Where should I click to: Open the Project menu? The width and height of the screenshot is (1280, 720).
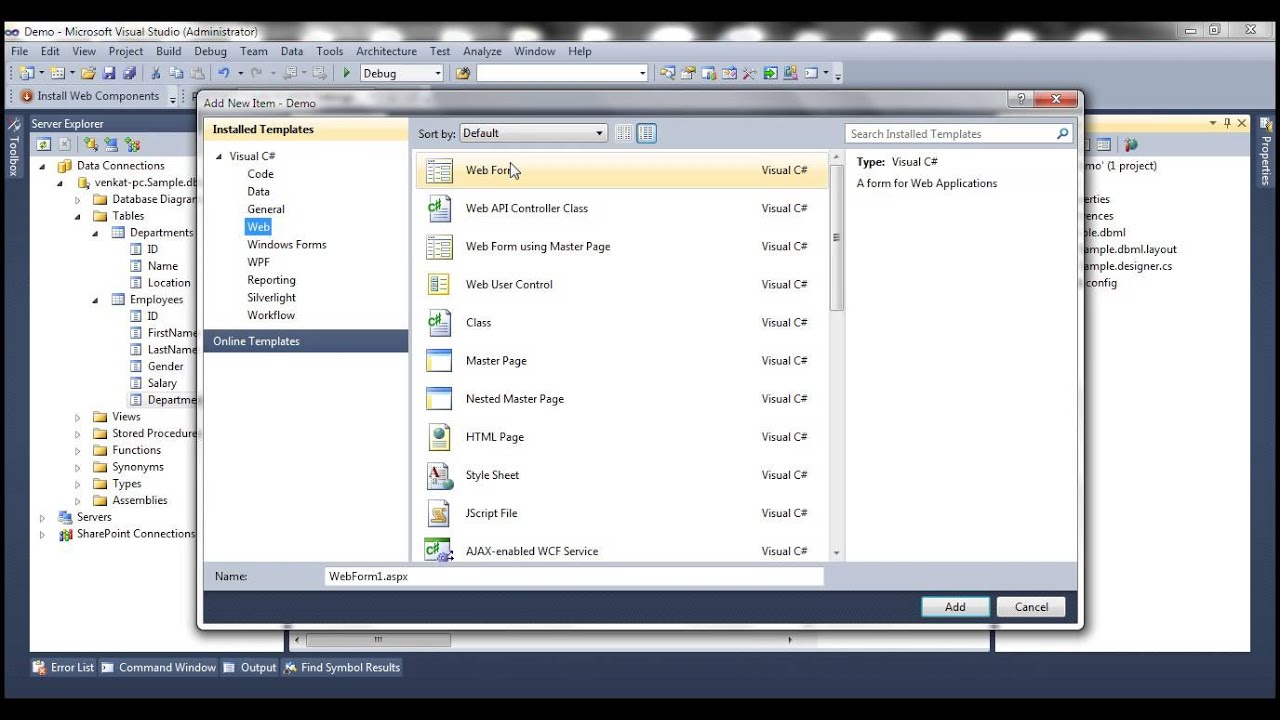coord(126,51)
